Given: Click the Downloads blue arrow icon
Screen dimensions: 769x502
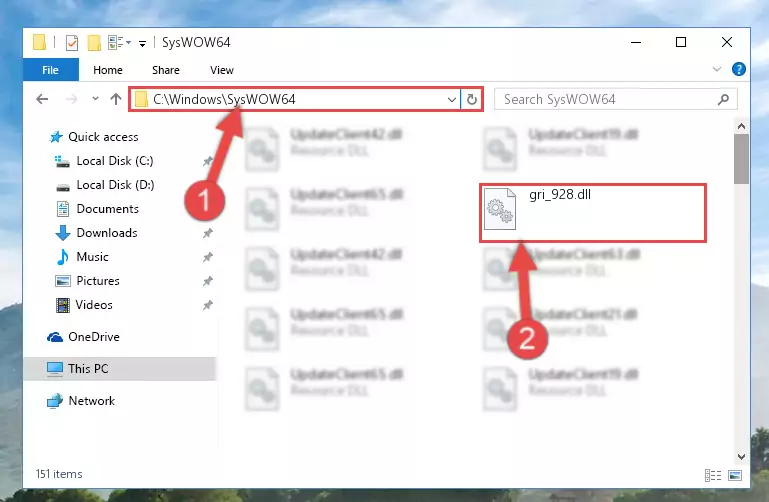Looking at the screenshot, I should pos(63,233).
